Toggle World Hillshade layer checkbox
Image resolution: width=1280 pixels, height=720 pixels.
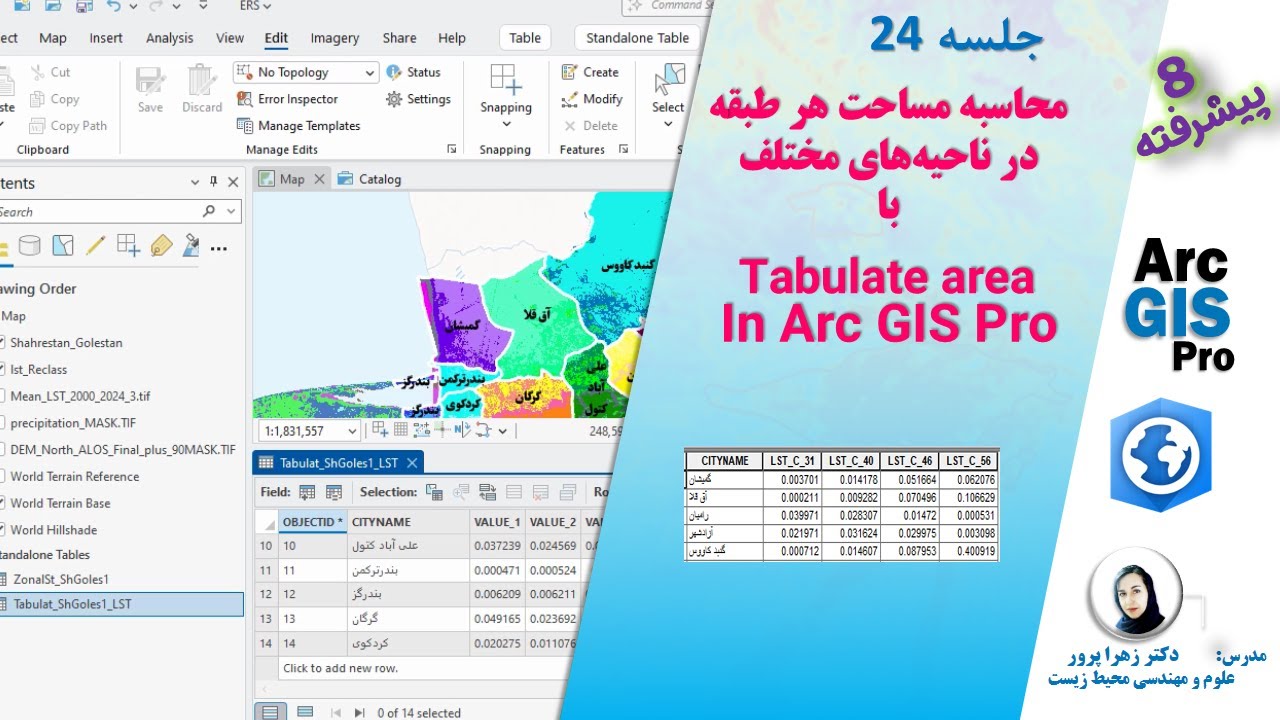[x=1, y=530]
